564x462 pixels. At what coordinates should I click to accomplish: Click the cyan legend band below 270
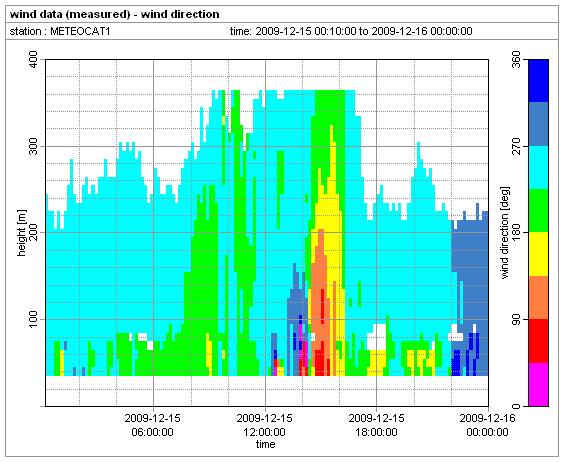click(538, 168)
